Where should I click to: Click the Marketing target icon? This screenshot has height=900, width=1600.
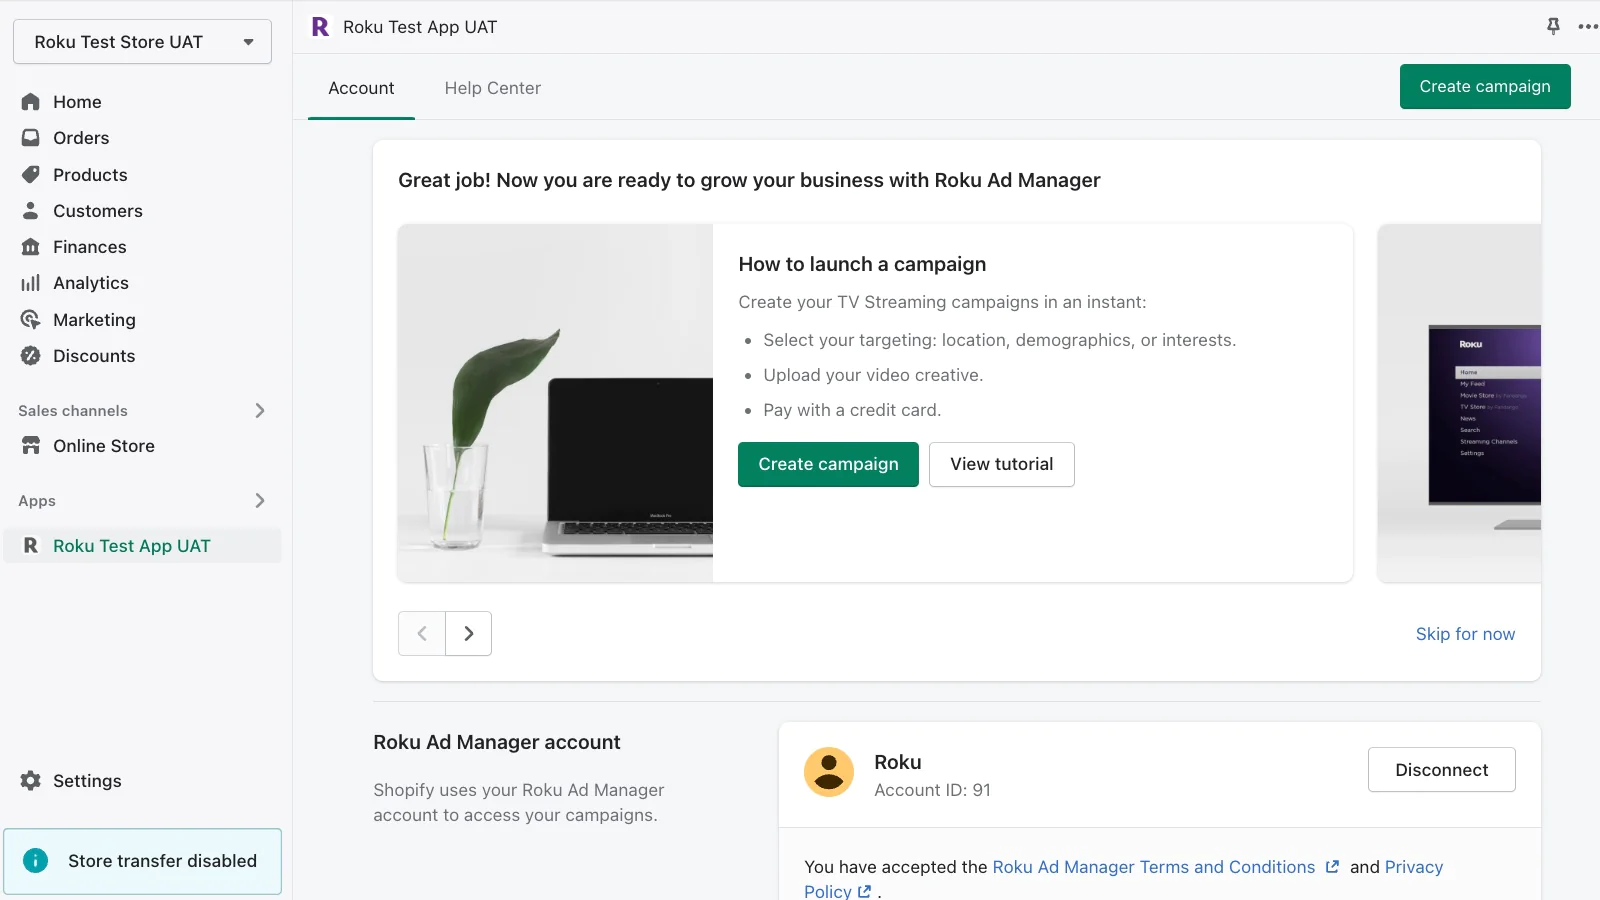pos(31,320)
